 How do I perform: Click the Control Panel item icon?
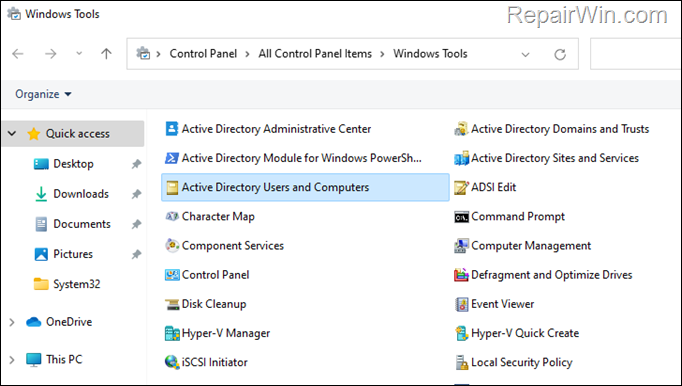pos(172,275)
